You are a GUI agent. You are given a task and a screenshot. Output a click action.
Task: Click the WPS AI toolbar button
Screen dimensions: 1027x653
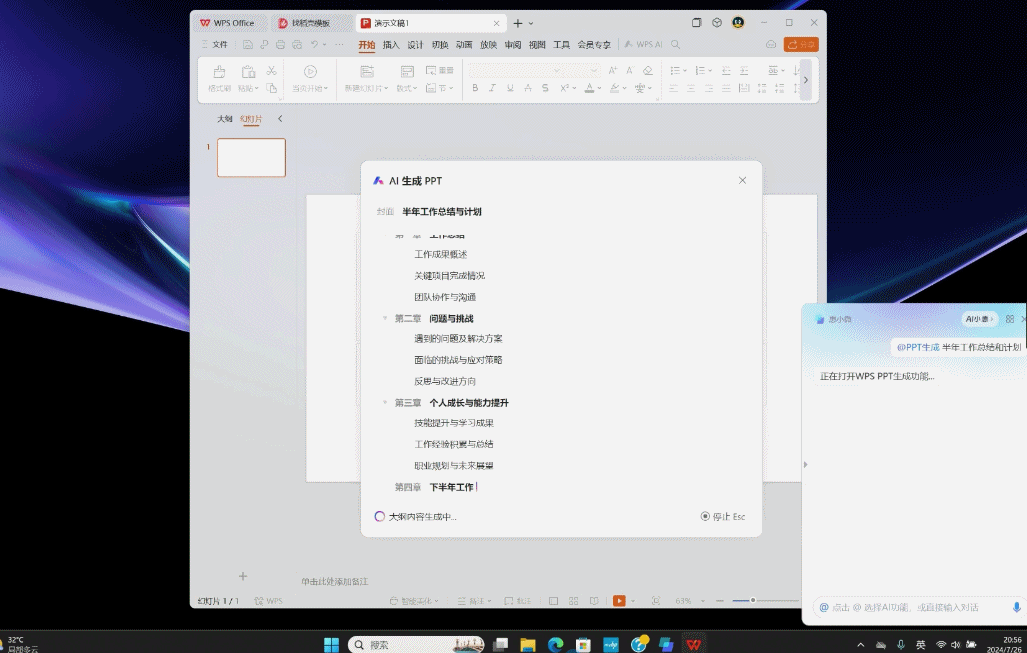point(643,45)
